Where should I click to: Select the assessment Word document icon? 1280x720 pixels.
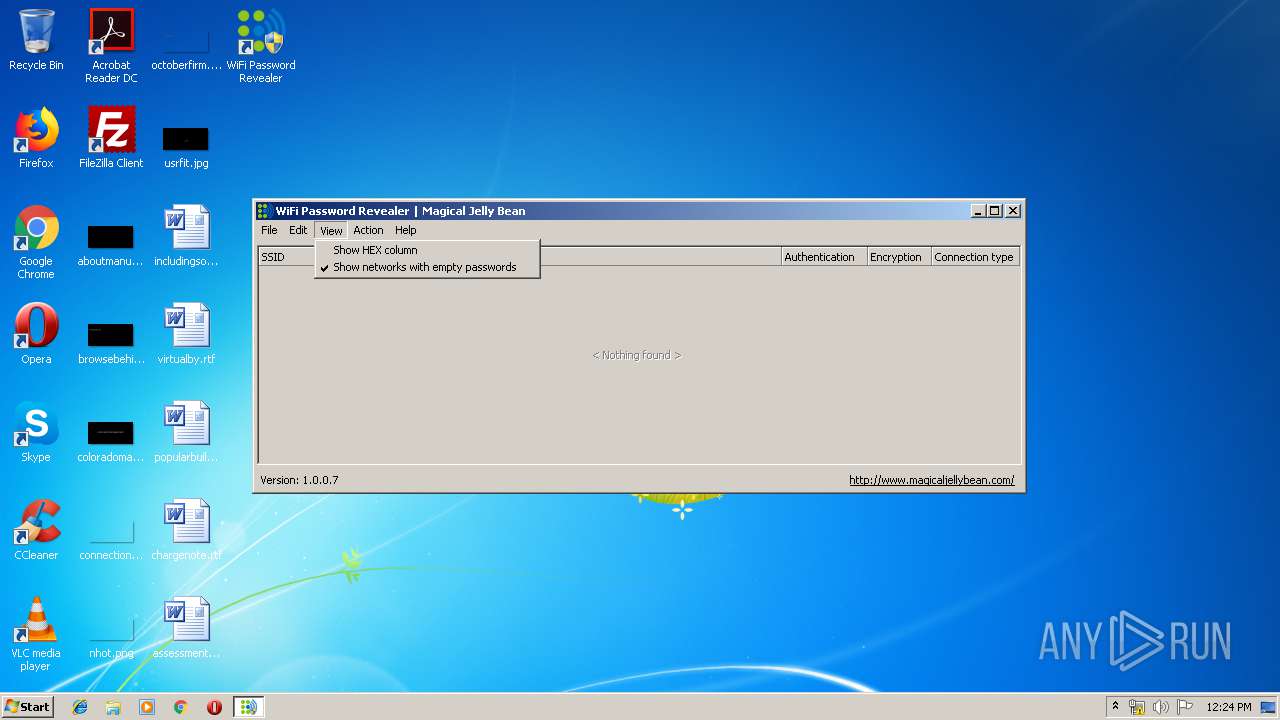pyautogui.click(x=186, y=629)
